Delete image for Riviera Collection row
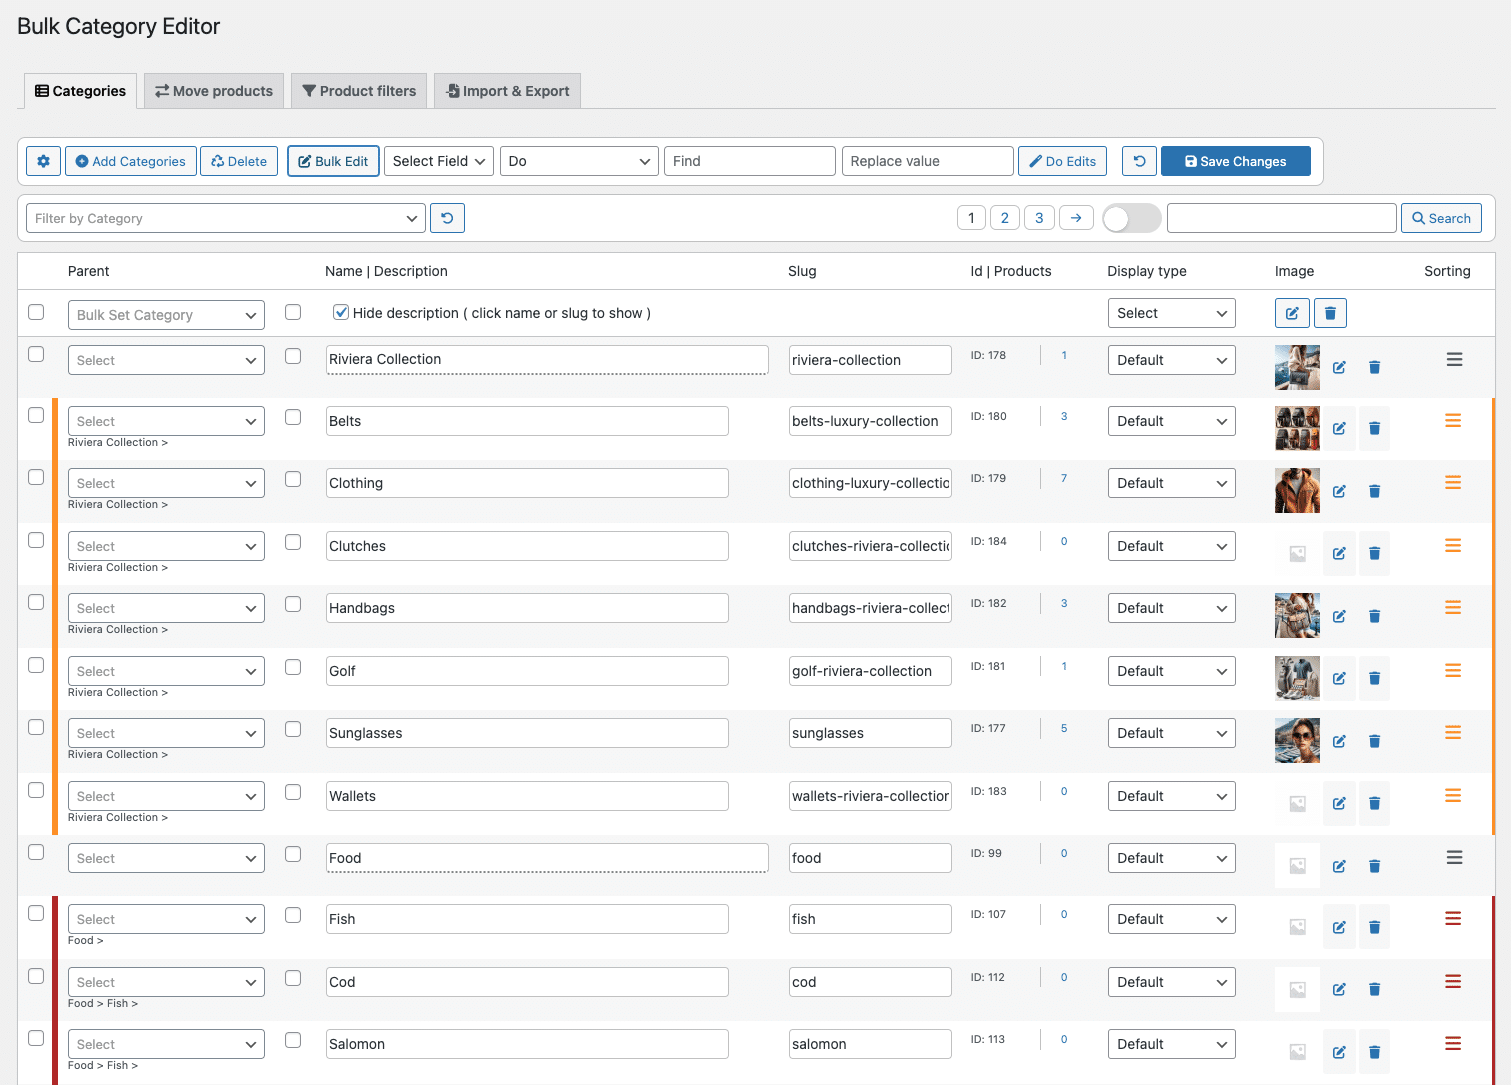Image resolution: width=1511 pixels, height=1085 pixels. tap(1374, 367)
